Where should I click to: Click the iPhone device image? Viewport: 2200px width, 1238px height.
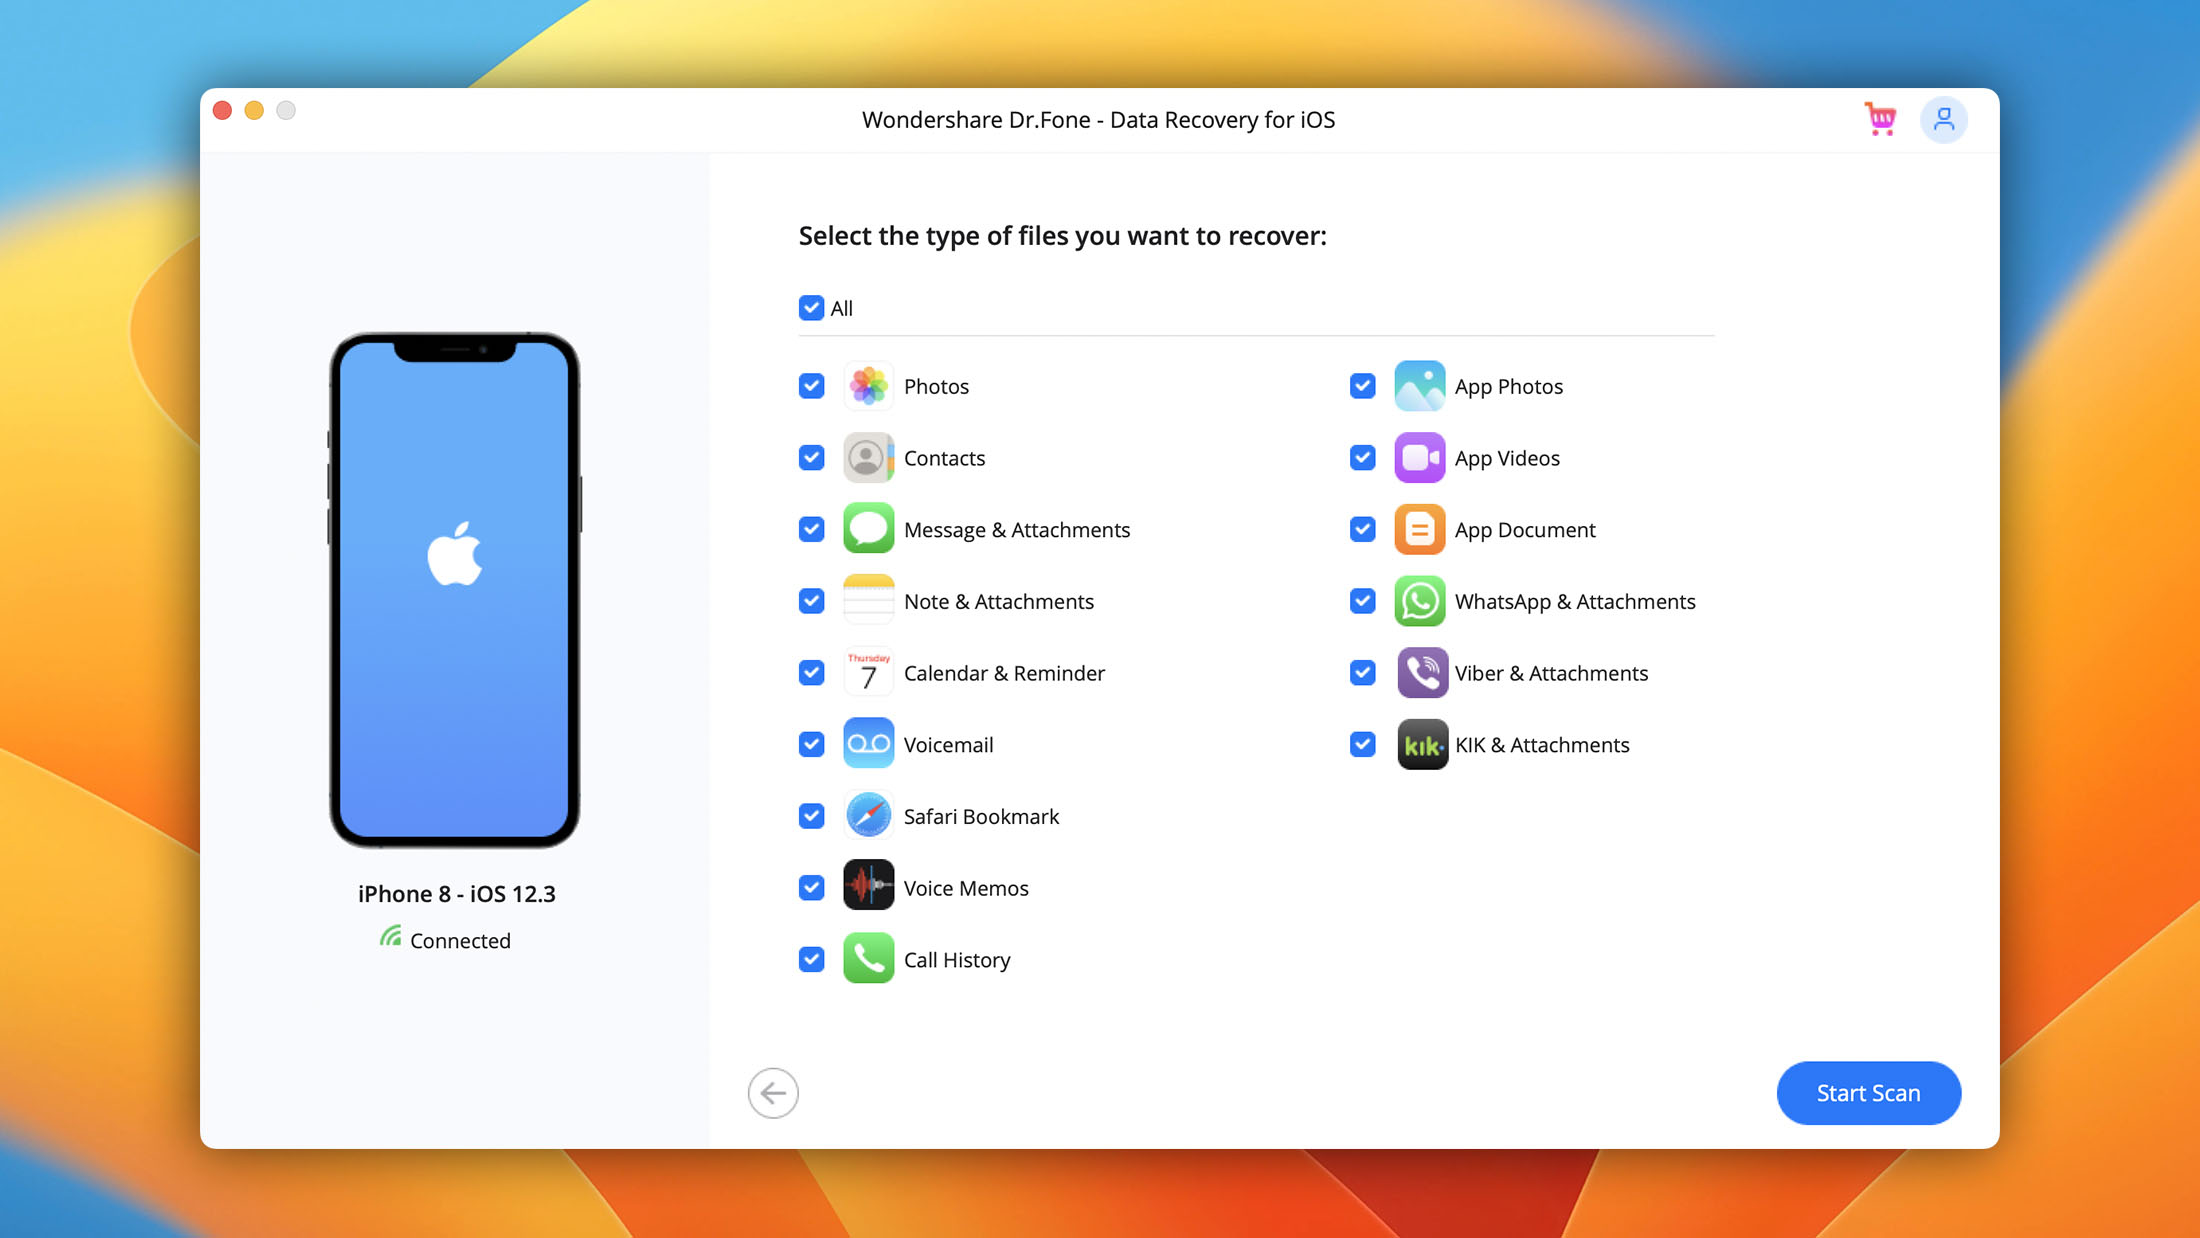(455, 590)
